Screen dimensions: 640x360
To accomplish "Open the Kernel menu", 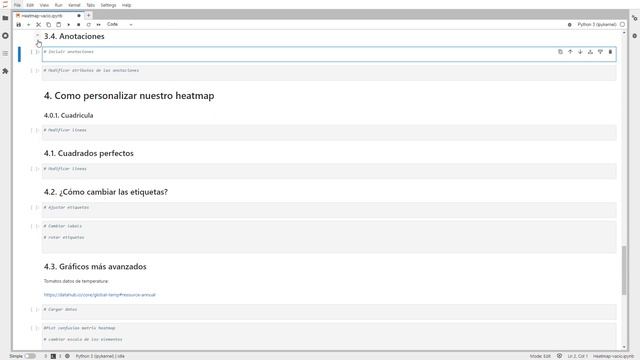I will coord(74,5).
